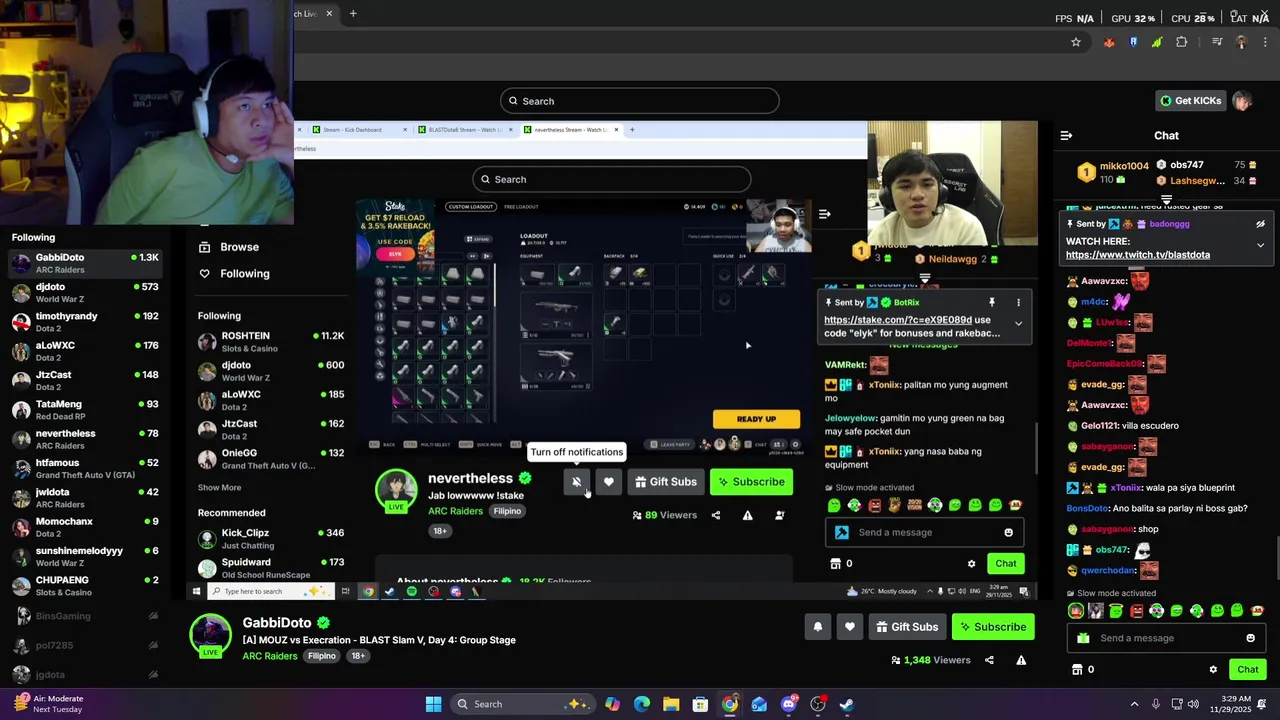Viewport: 1280px width, 720px height.
Task: Collapse the outer Chat panel
Action: click(1066, 135)
